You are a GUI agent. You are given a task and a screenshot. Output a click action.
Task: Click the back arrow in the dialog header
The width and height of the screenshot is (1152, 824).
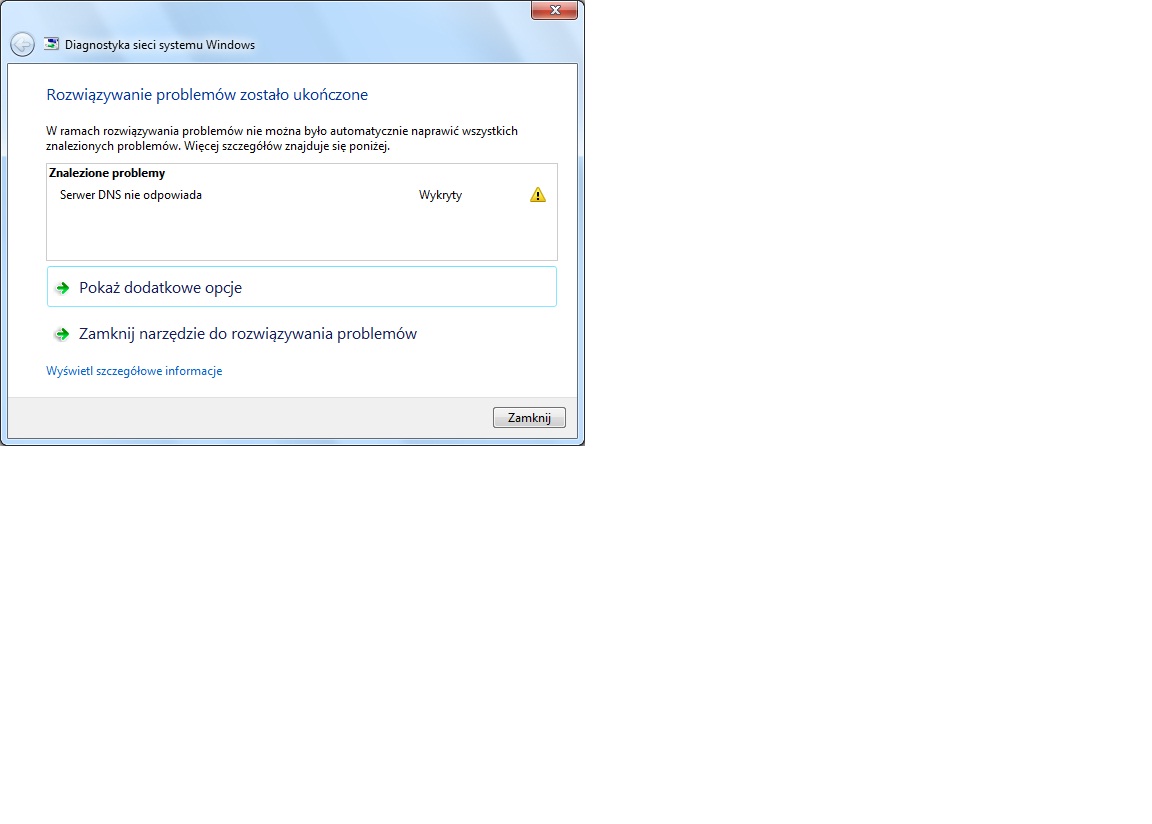coord(23,45)
